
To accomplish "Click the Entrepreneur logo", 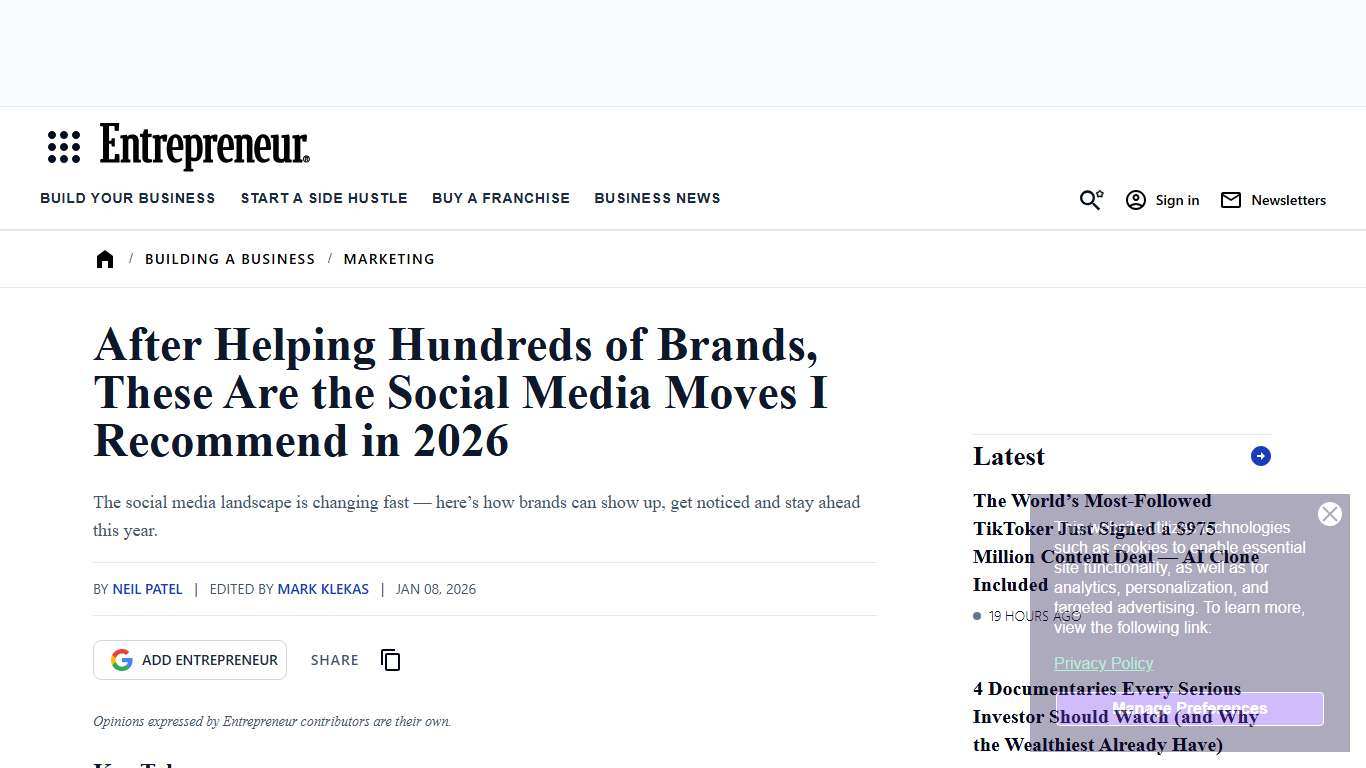I will 203,146.
